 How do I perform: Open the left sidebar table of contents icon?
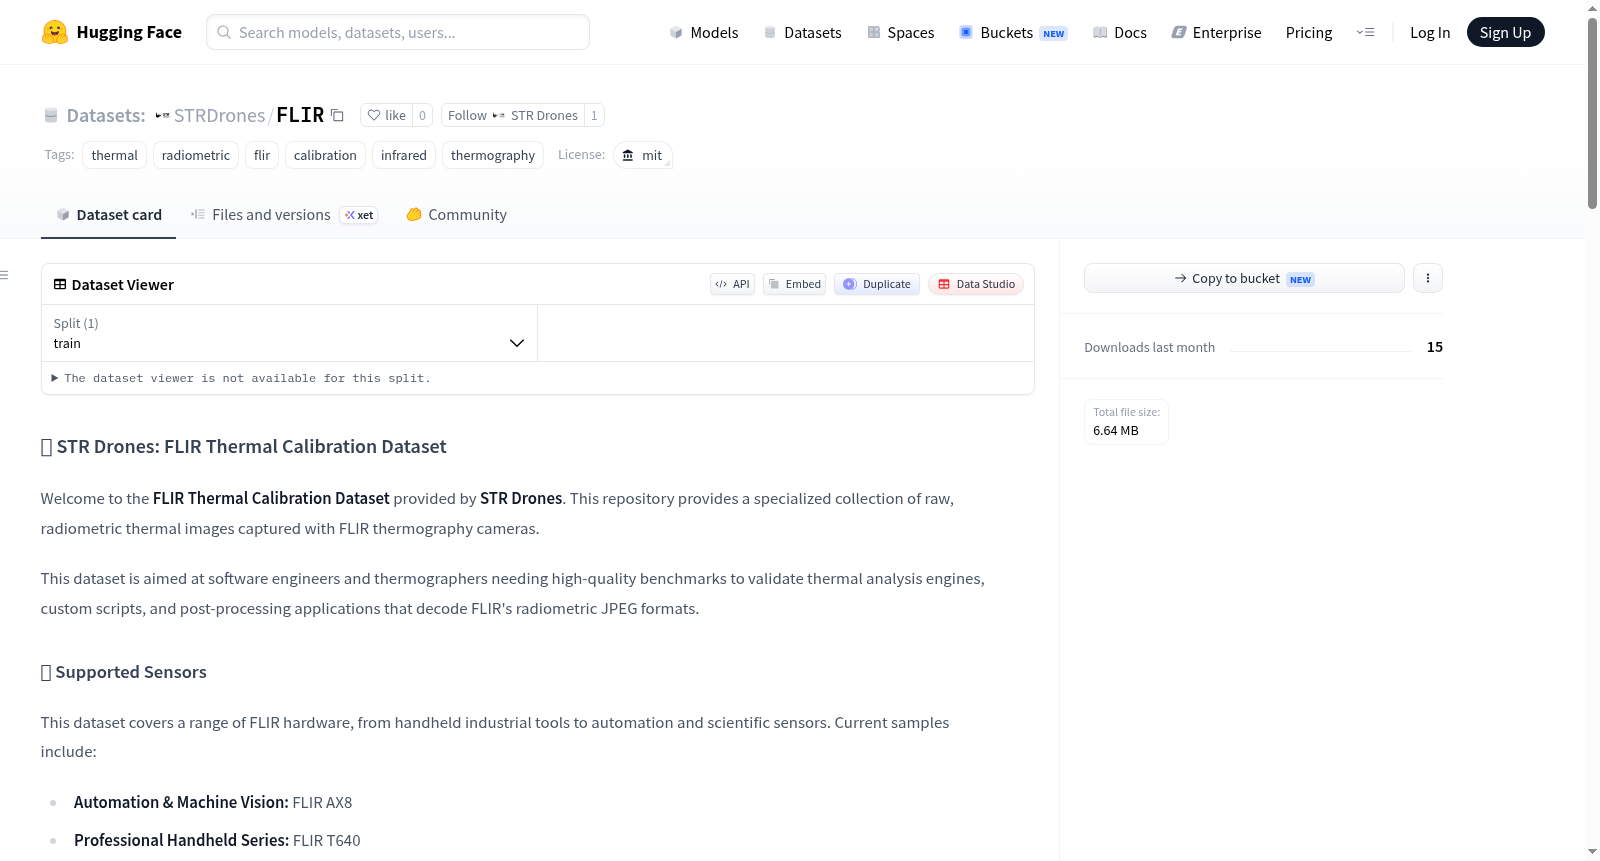(4, 275)
